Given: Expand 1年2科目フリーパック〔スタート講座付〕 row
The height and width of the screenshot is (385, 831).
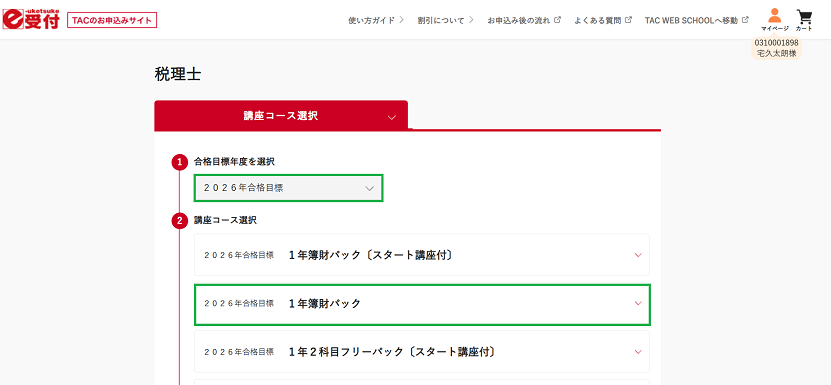Looking at the screenshot, I should click(x=422, y=352).
